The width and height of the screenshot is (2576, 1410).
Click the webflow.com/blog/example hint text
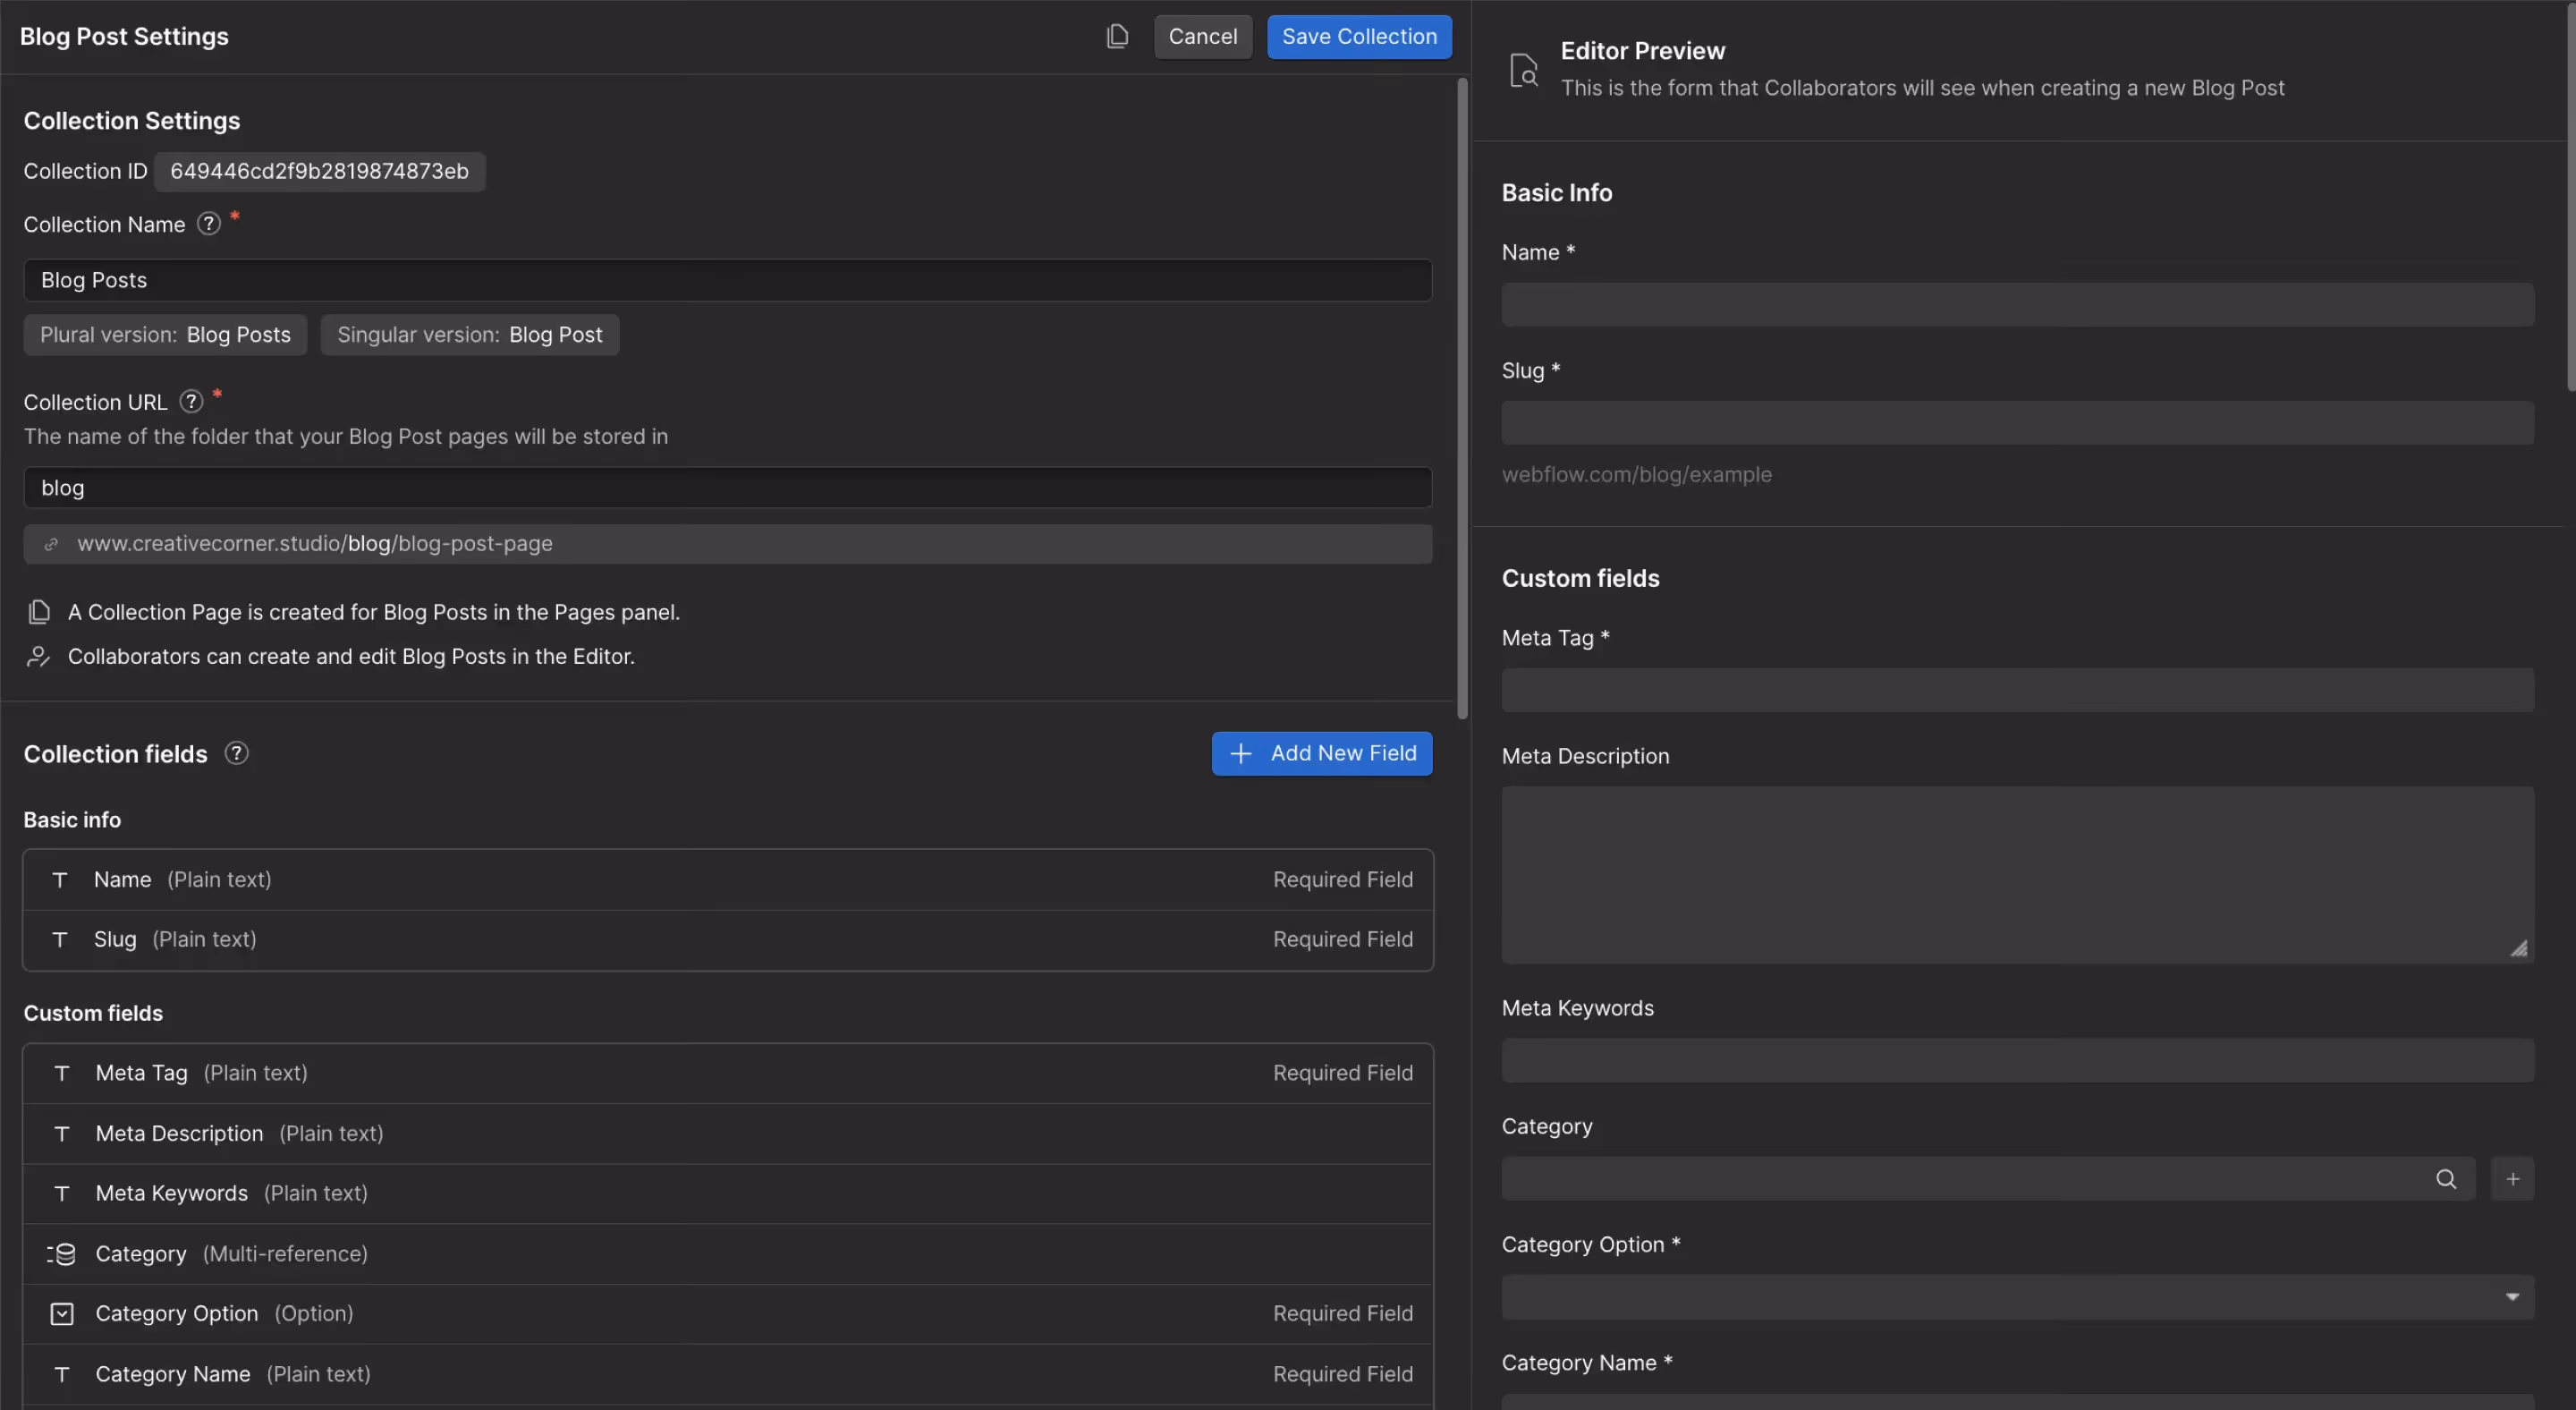tap(1636, 475)
